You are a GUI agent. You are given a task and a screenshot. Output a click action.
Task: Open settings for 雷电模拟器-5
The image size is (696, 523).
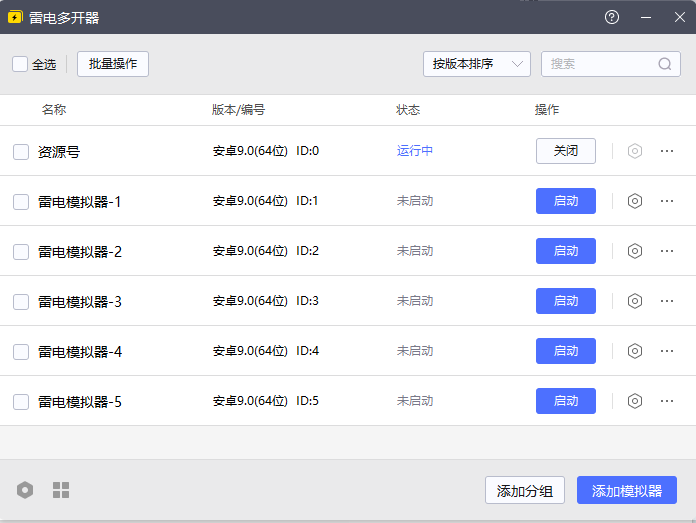click(x=634, y=401)
